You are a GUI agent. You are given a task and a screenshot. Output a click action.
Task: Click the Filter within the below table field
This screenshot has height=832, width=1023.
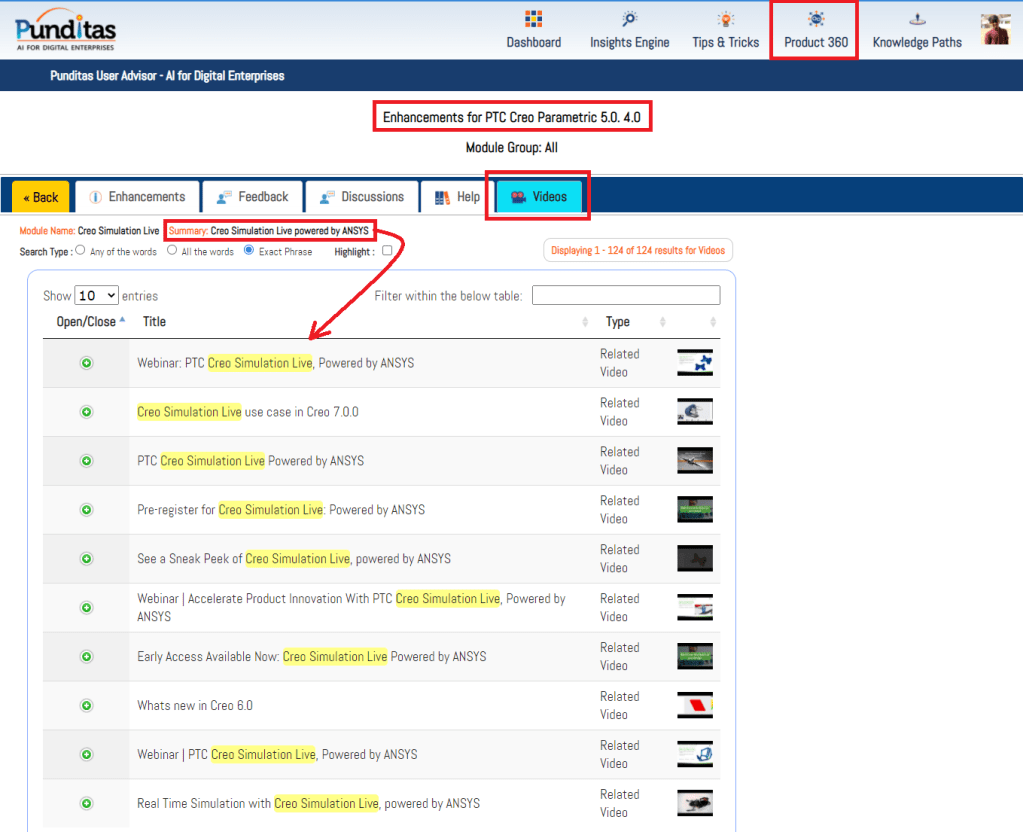click(626, 296)
